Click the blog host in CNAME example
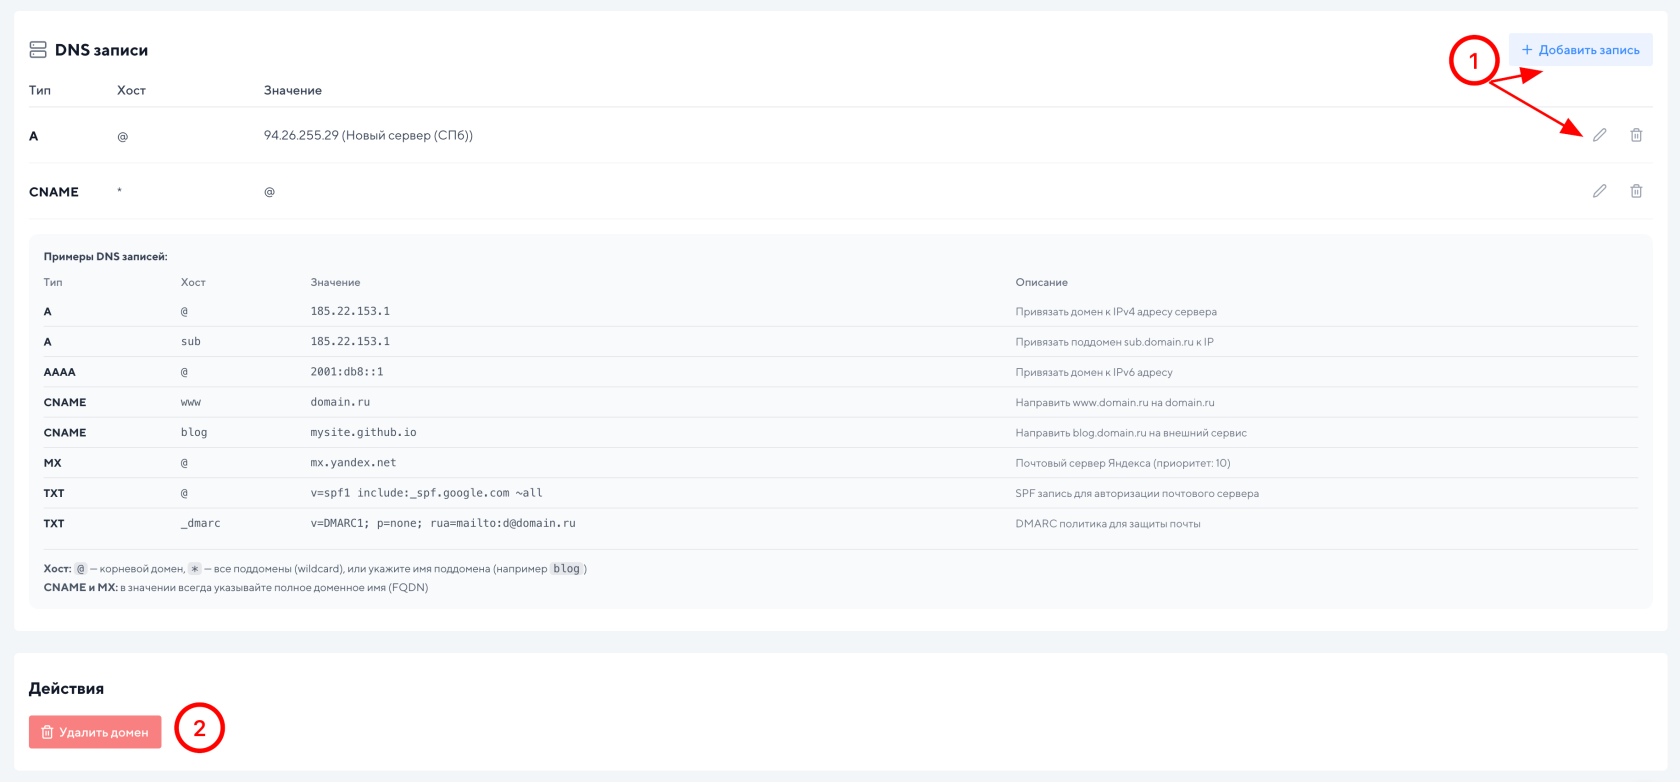 tap(194, 433)
